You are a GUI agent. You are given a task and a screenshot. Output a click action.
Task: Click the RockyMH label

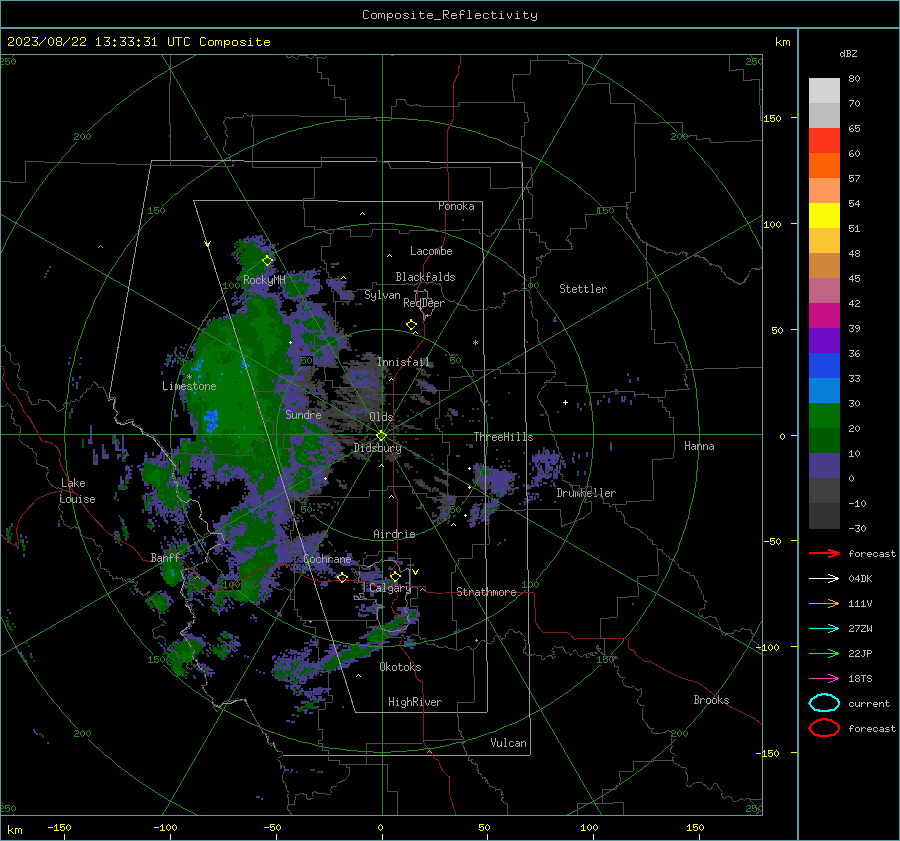click(x=264, y=280)
